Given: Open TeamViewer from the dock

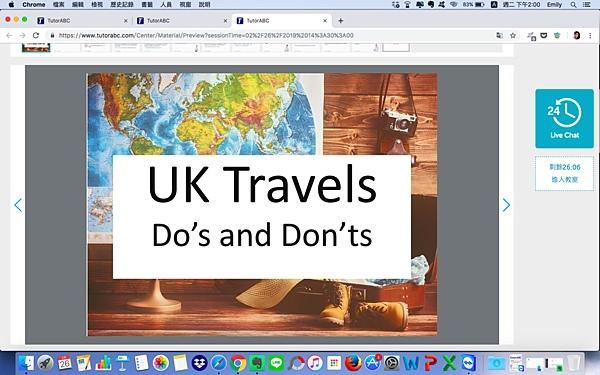Looking at the screenshot, I should pyautogui.click(x=469, y=363).
